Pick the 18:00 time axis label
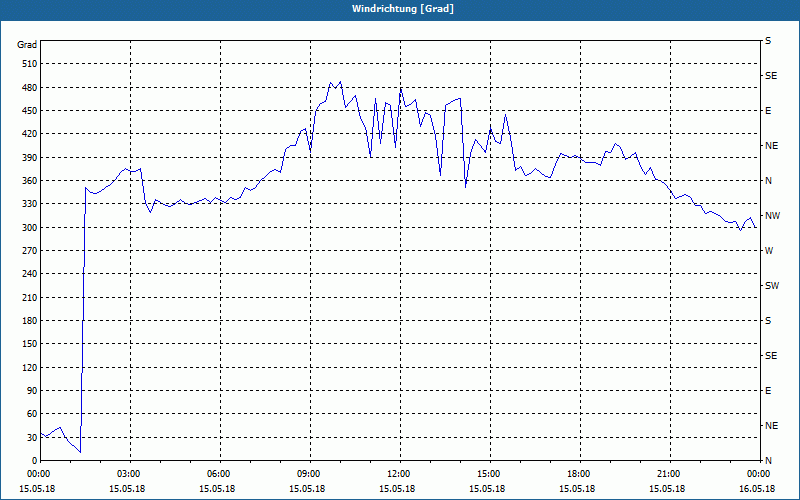 tap(577, 473)
